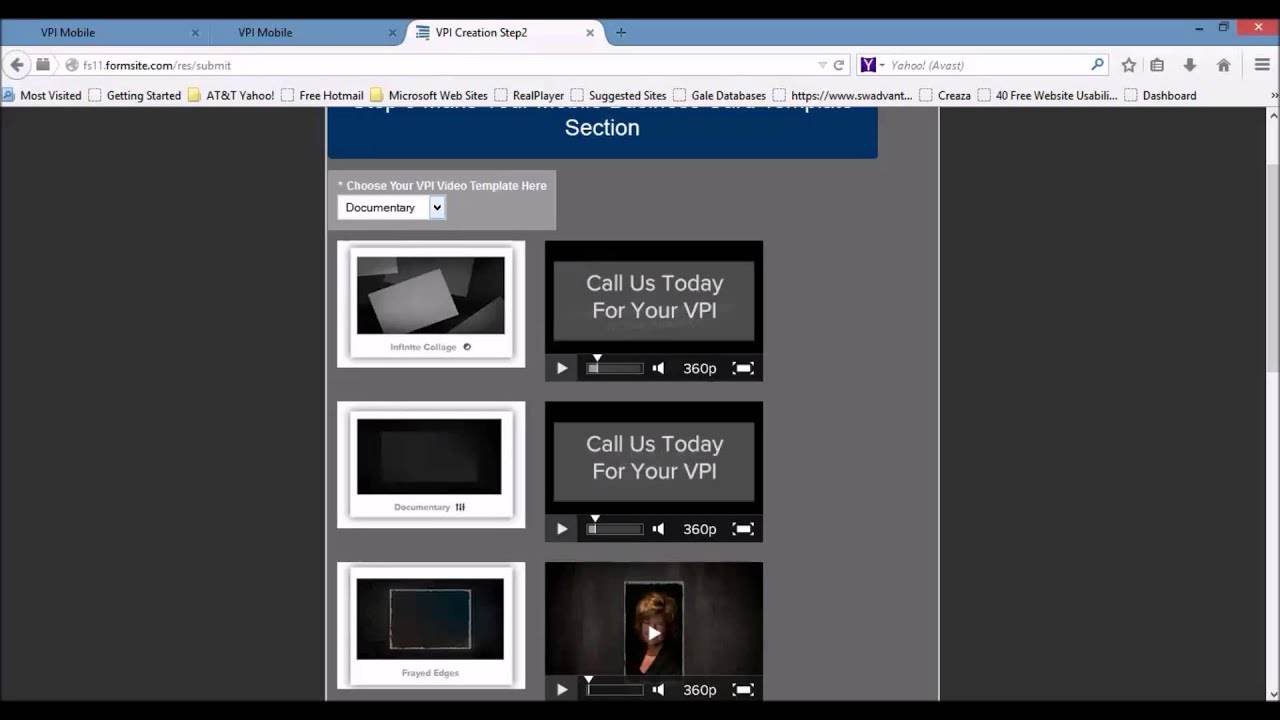
Task: Open a new browser tab
Action: tap(620, 32)
